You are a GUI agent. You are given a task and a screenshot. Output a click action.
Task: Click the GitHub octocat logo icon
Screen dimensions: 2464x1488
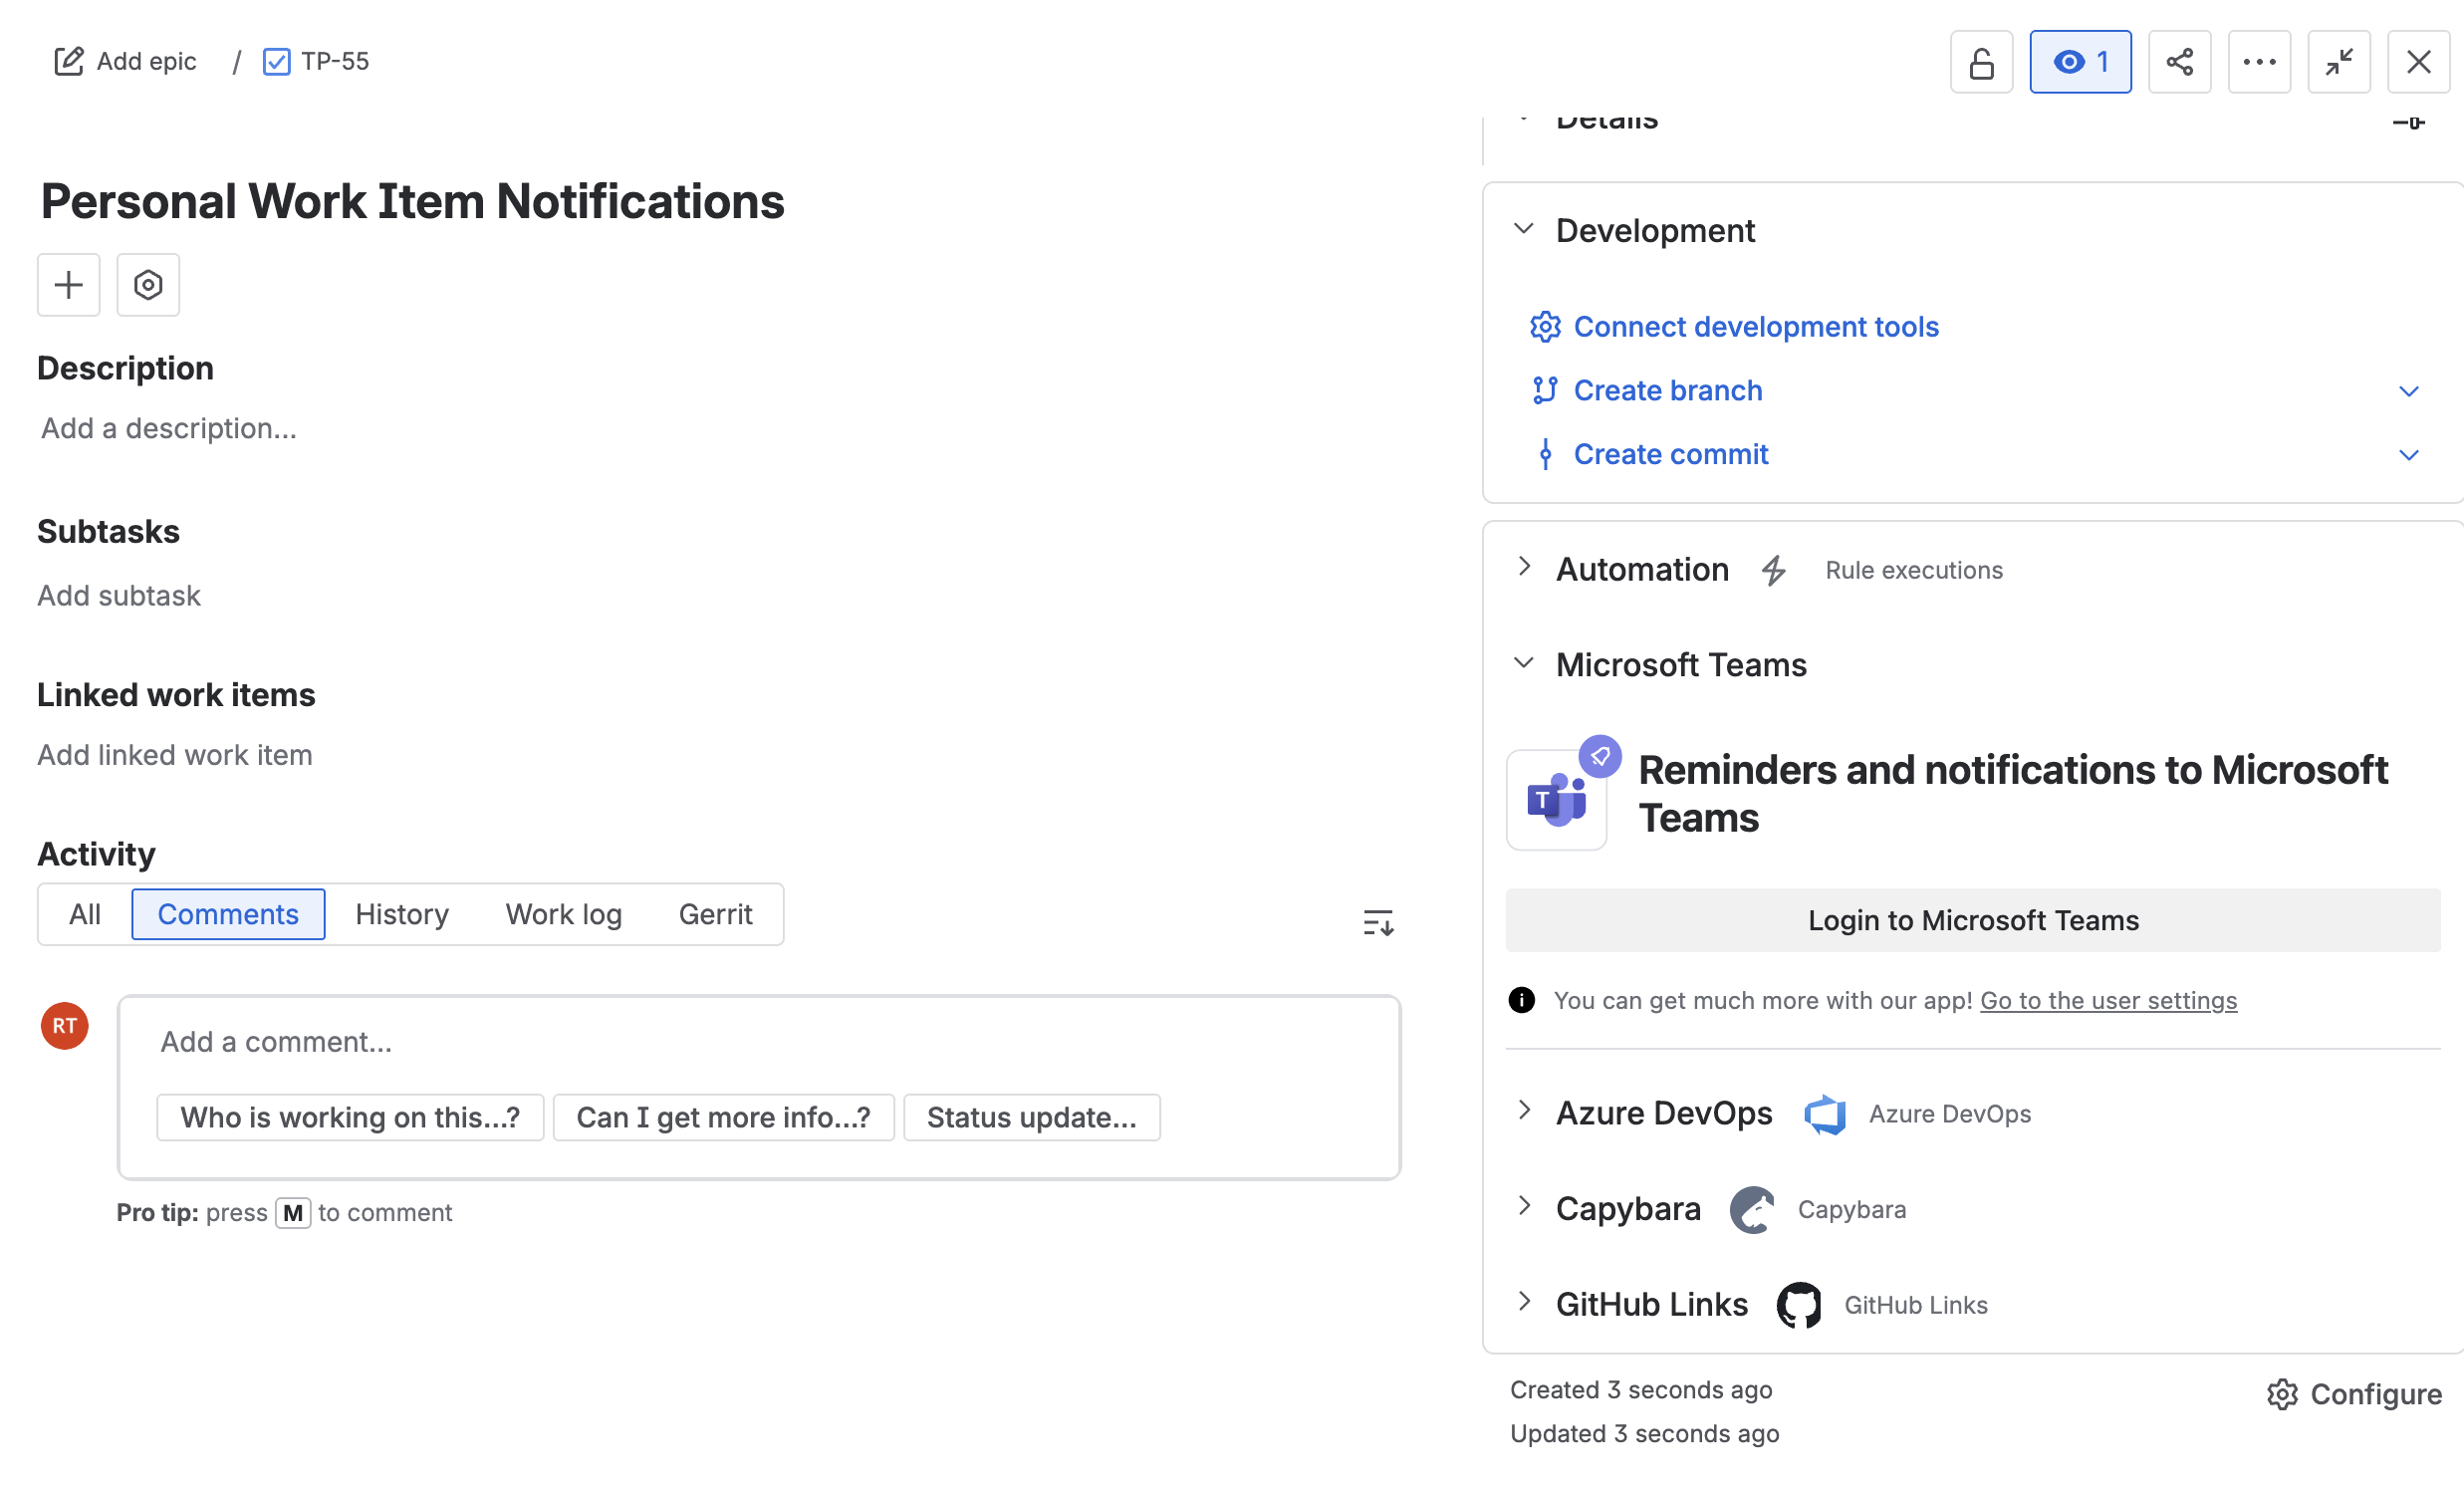tap(1798, 1306)
